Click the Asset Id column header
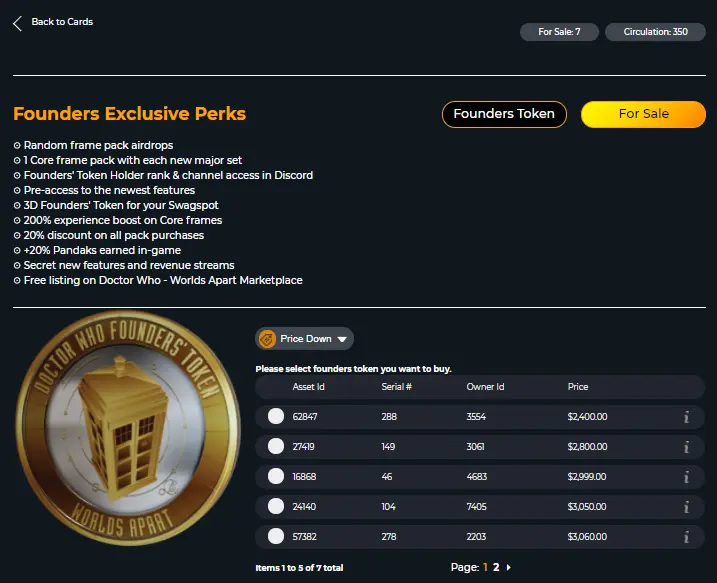This screenshot has height=583, width=717. (x=308, y=387)
